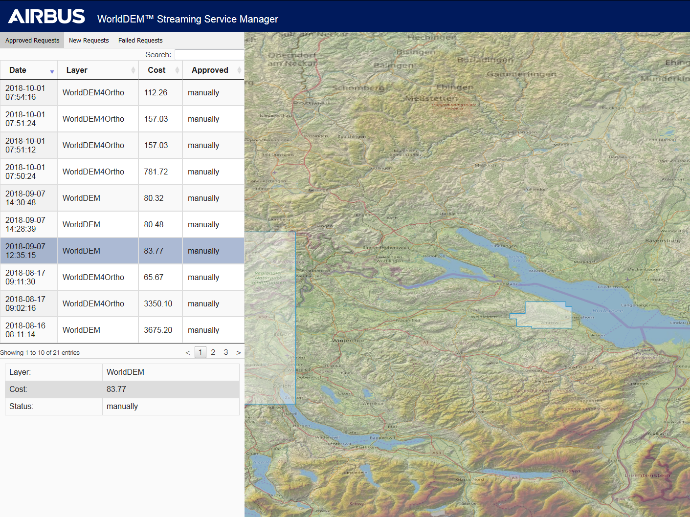Go to pagination page 2

pos(213,352)
